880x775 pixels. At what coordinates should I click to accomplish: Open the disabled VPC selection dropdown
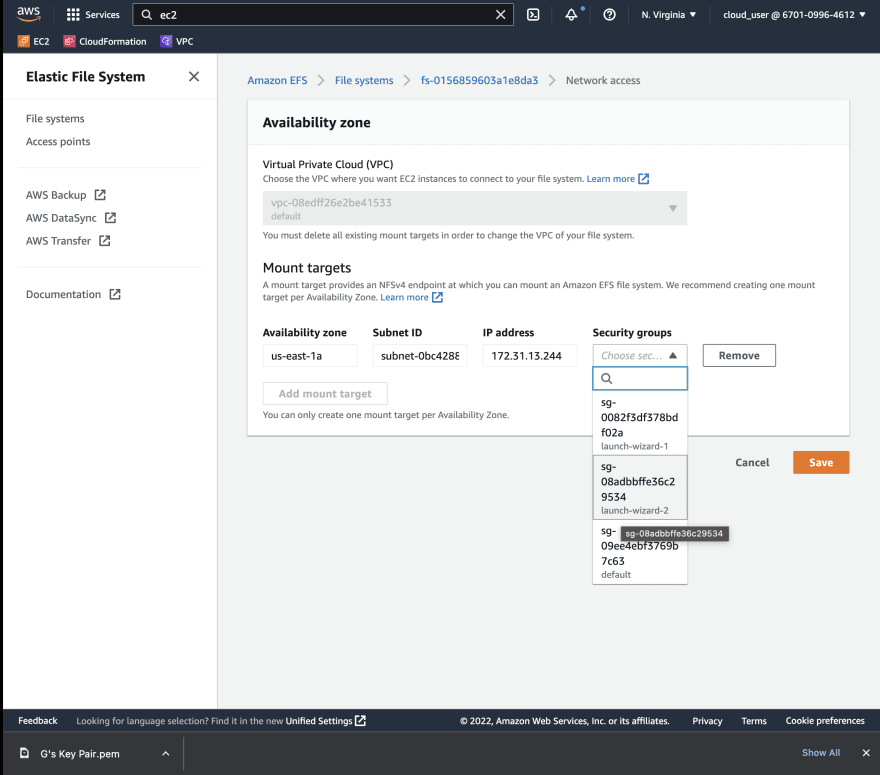coord(475,208)
